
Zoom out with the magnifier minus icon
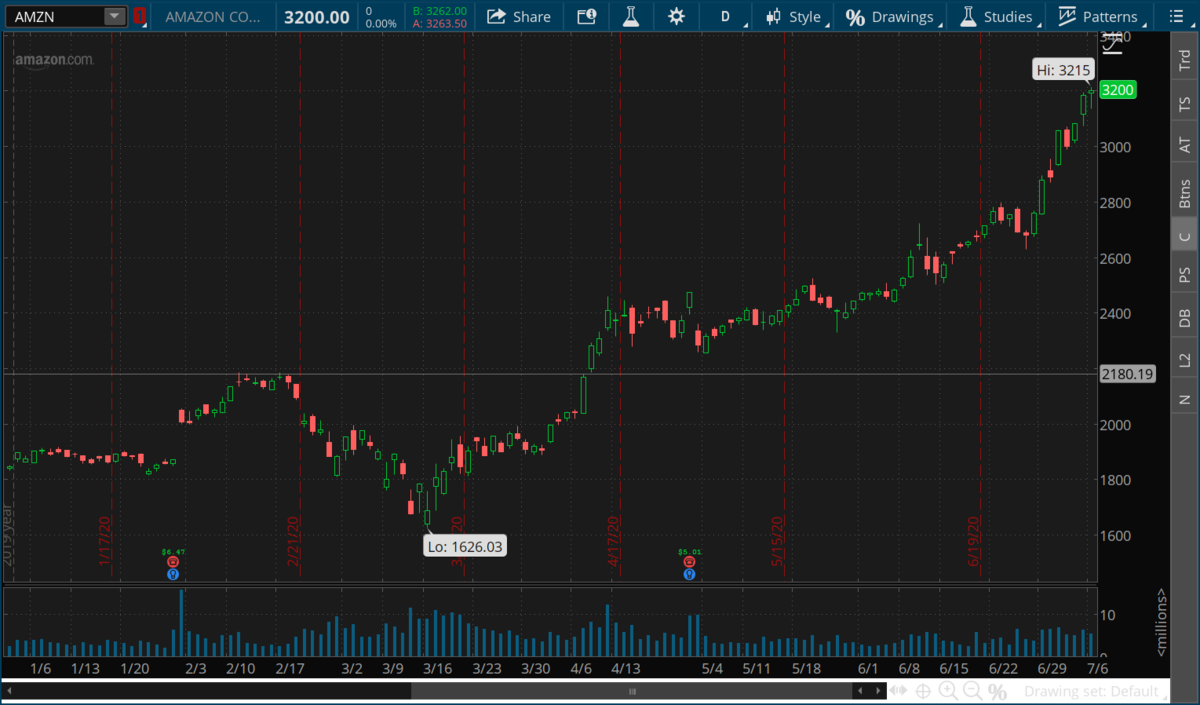972,691
